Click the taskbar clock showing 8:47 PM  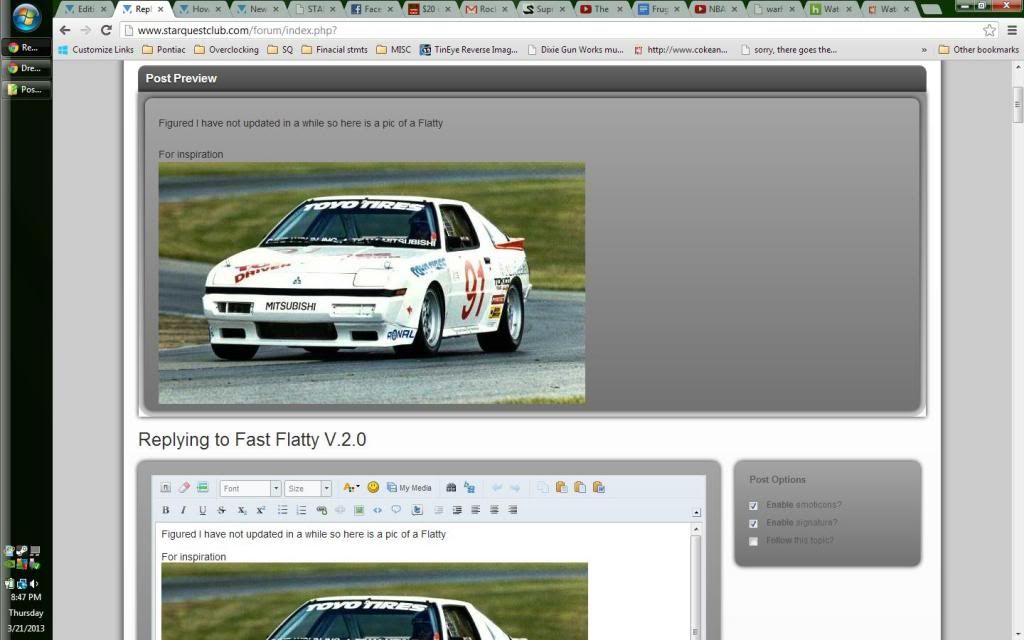(25, 597)
